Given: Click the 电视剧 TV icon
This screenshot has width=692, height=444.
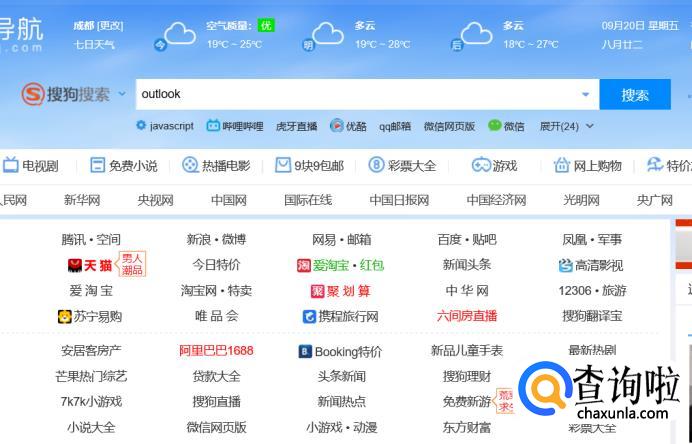Looking at the screenshot, I should [11, 165].
